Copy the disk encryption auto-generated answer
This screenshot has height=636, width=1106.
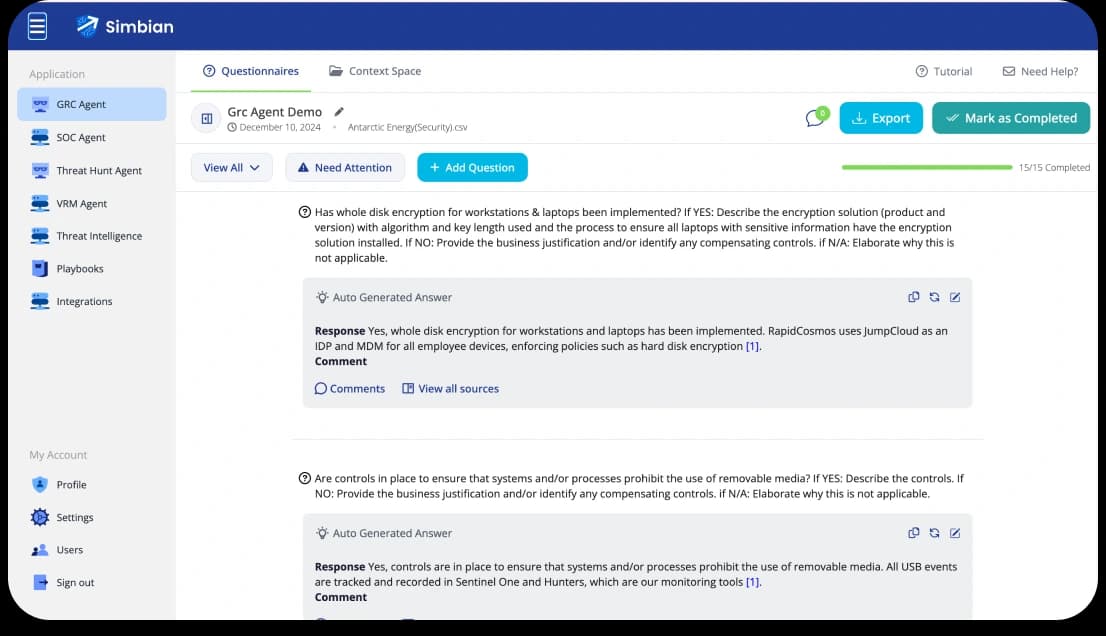(x=913, y=297)
